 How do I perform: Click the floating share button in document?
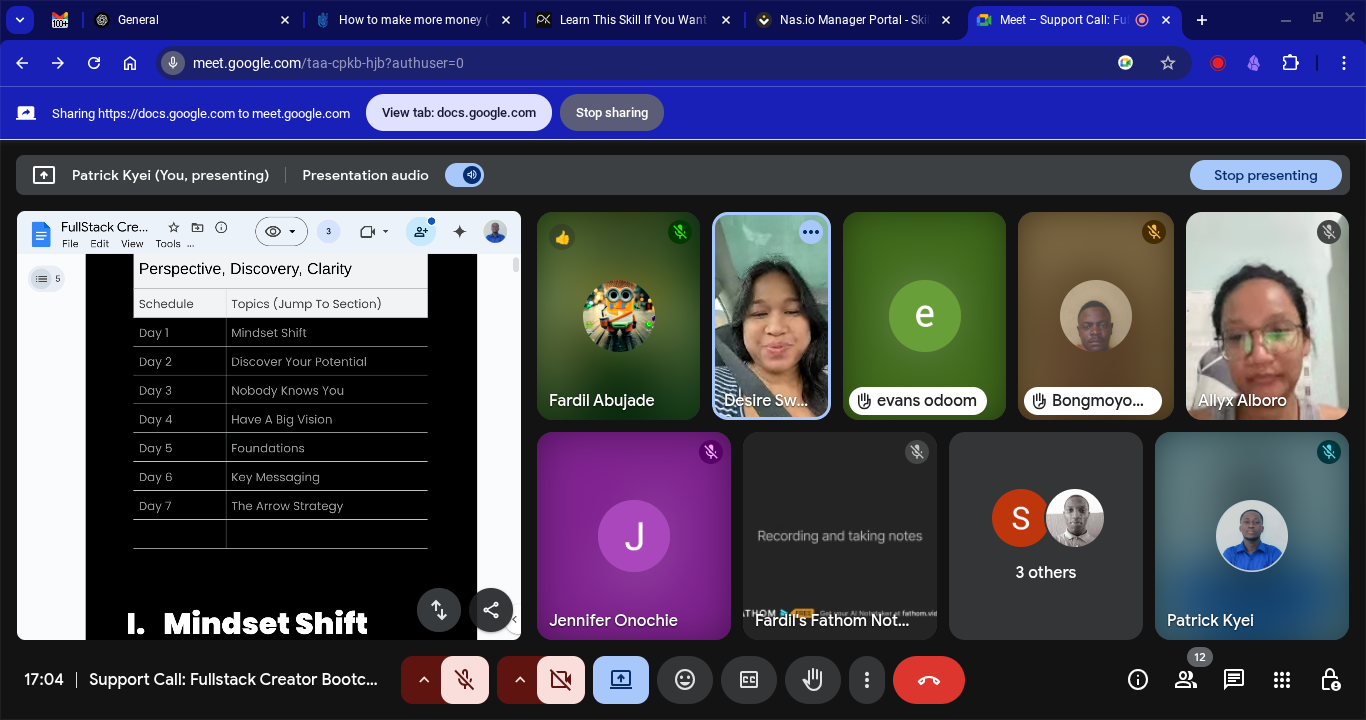coord(491,609)
